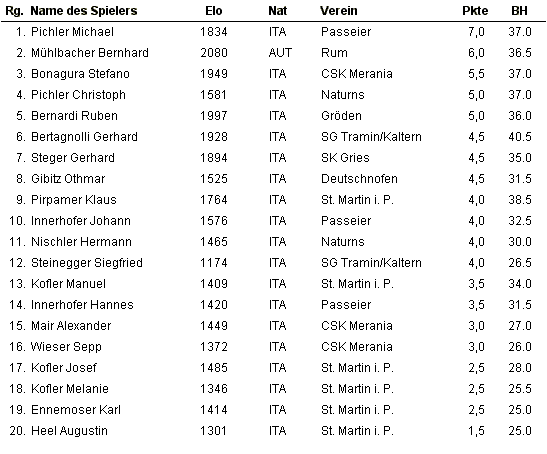The height and width of the screenshot is (454, 547).
Task: Click the Nat column header
Action: click(277, 11)
